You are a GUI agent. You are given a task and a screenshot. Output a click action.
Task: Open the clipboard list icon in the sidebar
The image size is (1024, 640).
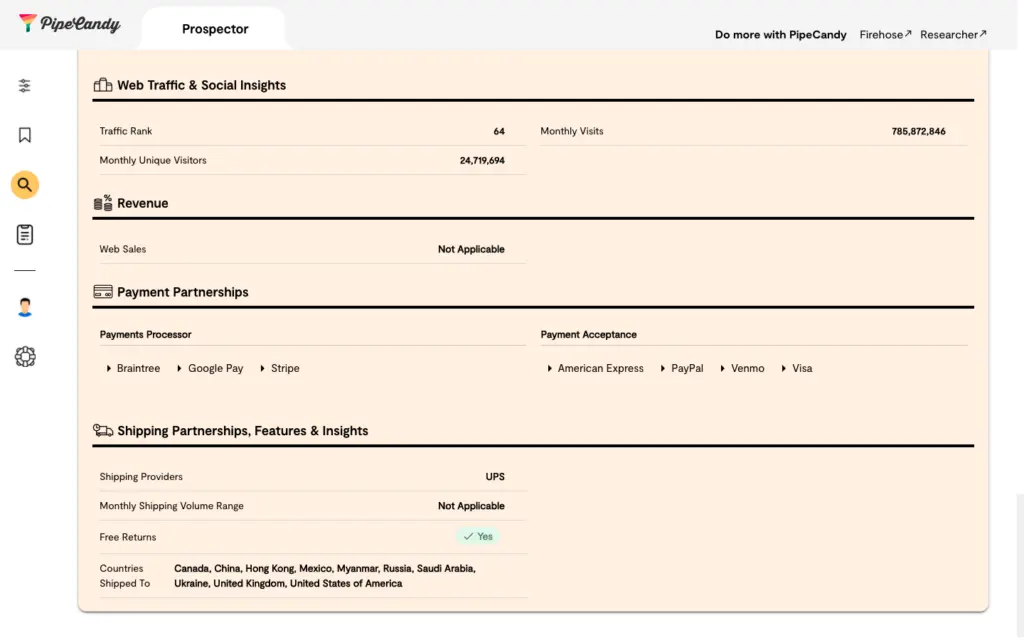(x=25, y=235)
